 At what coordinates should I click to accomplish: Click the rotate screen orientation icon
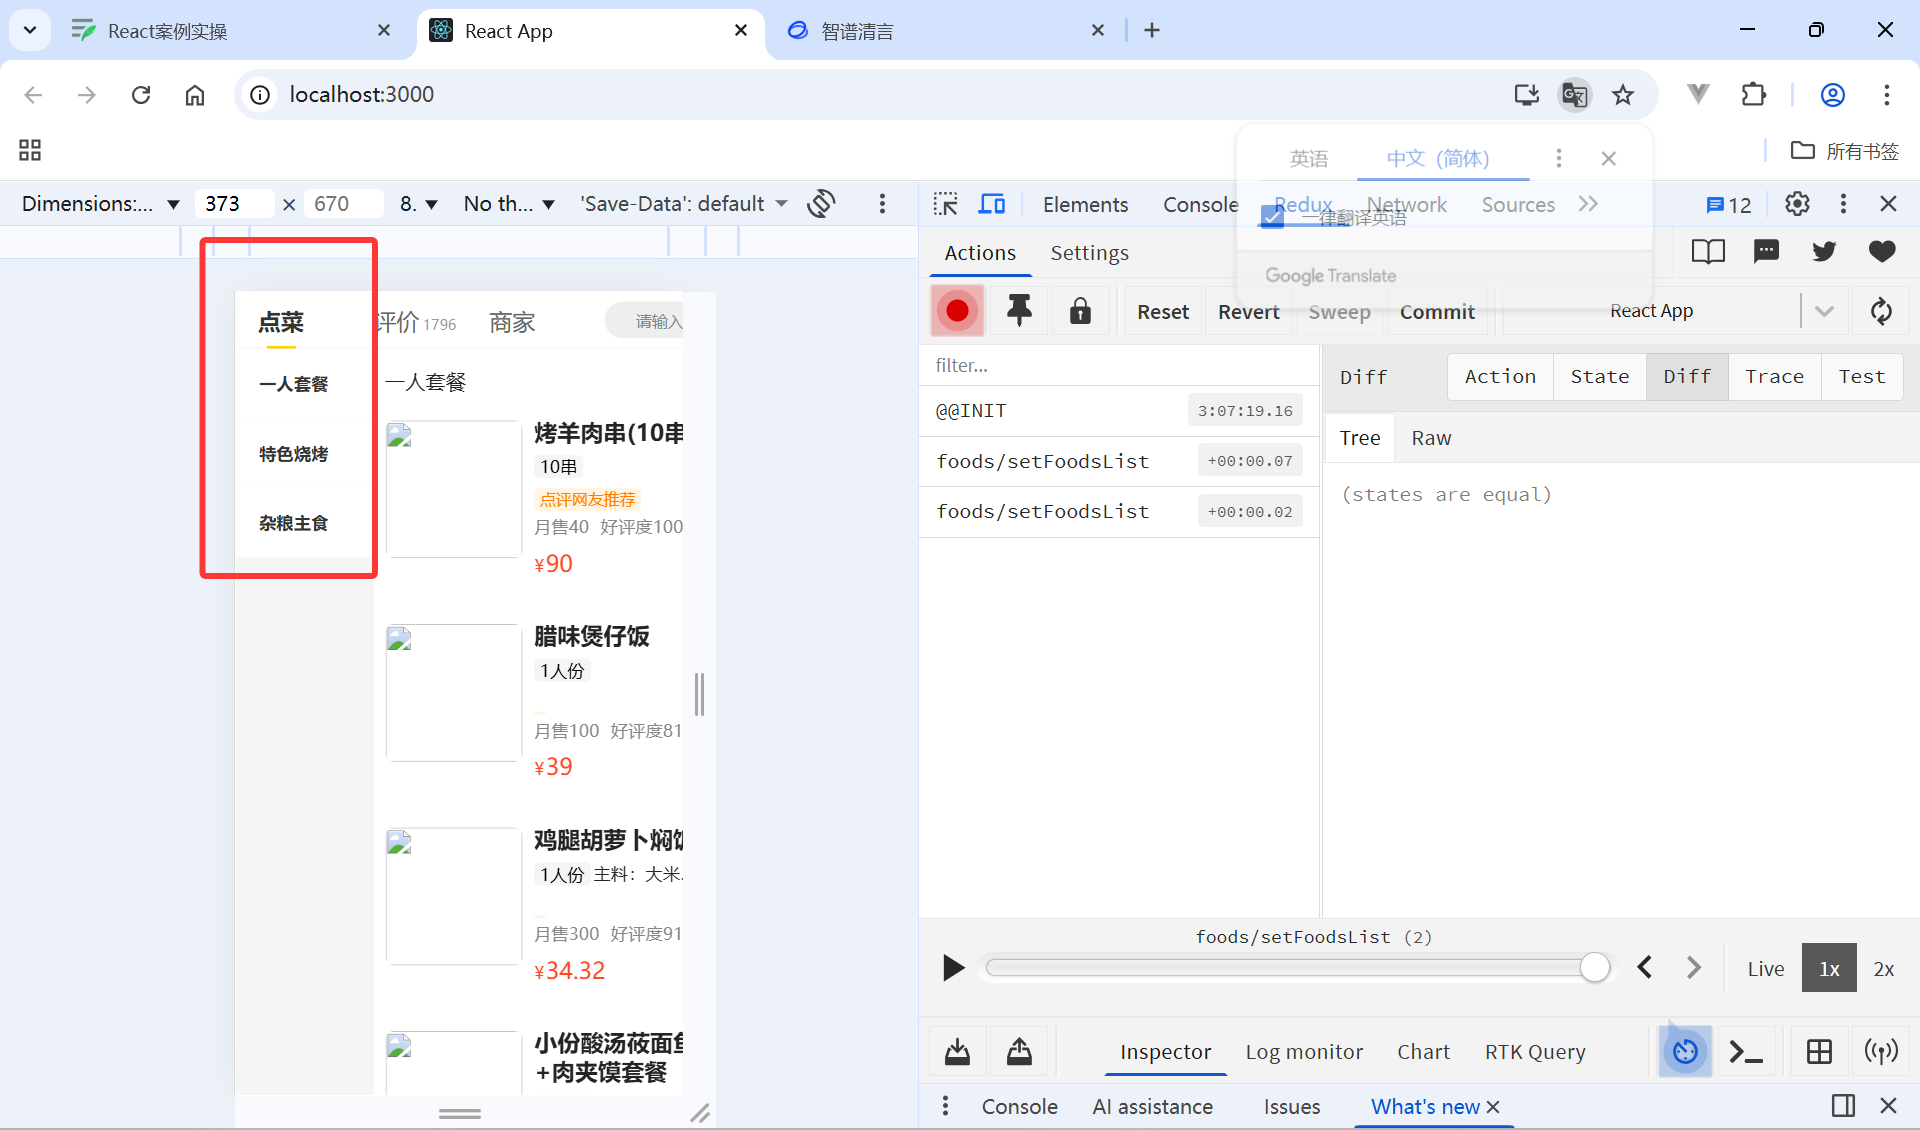click(x=822, y=204)
